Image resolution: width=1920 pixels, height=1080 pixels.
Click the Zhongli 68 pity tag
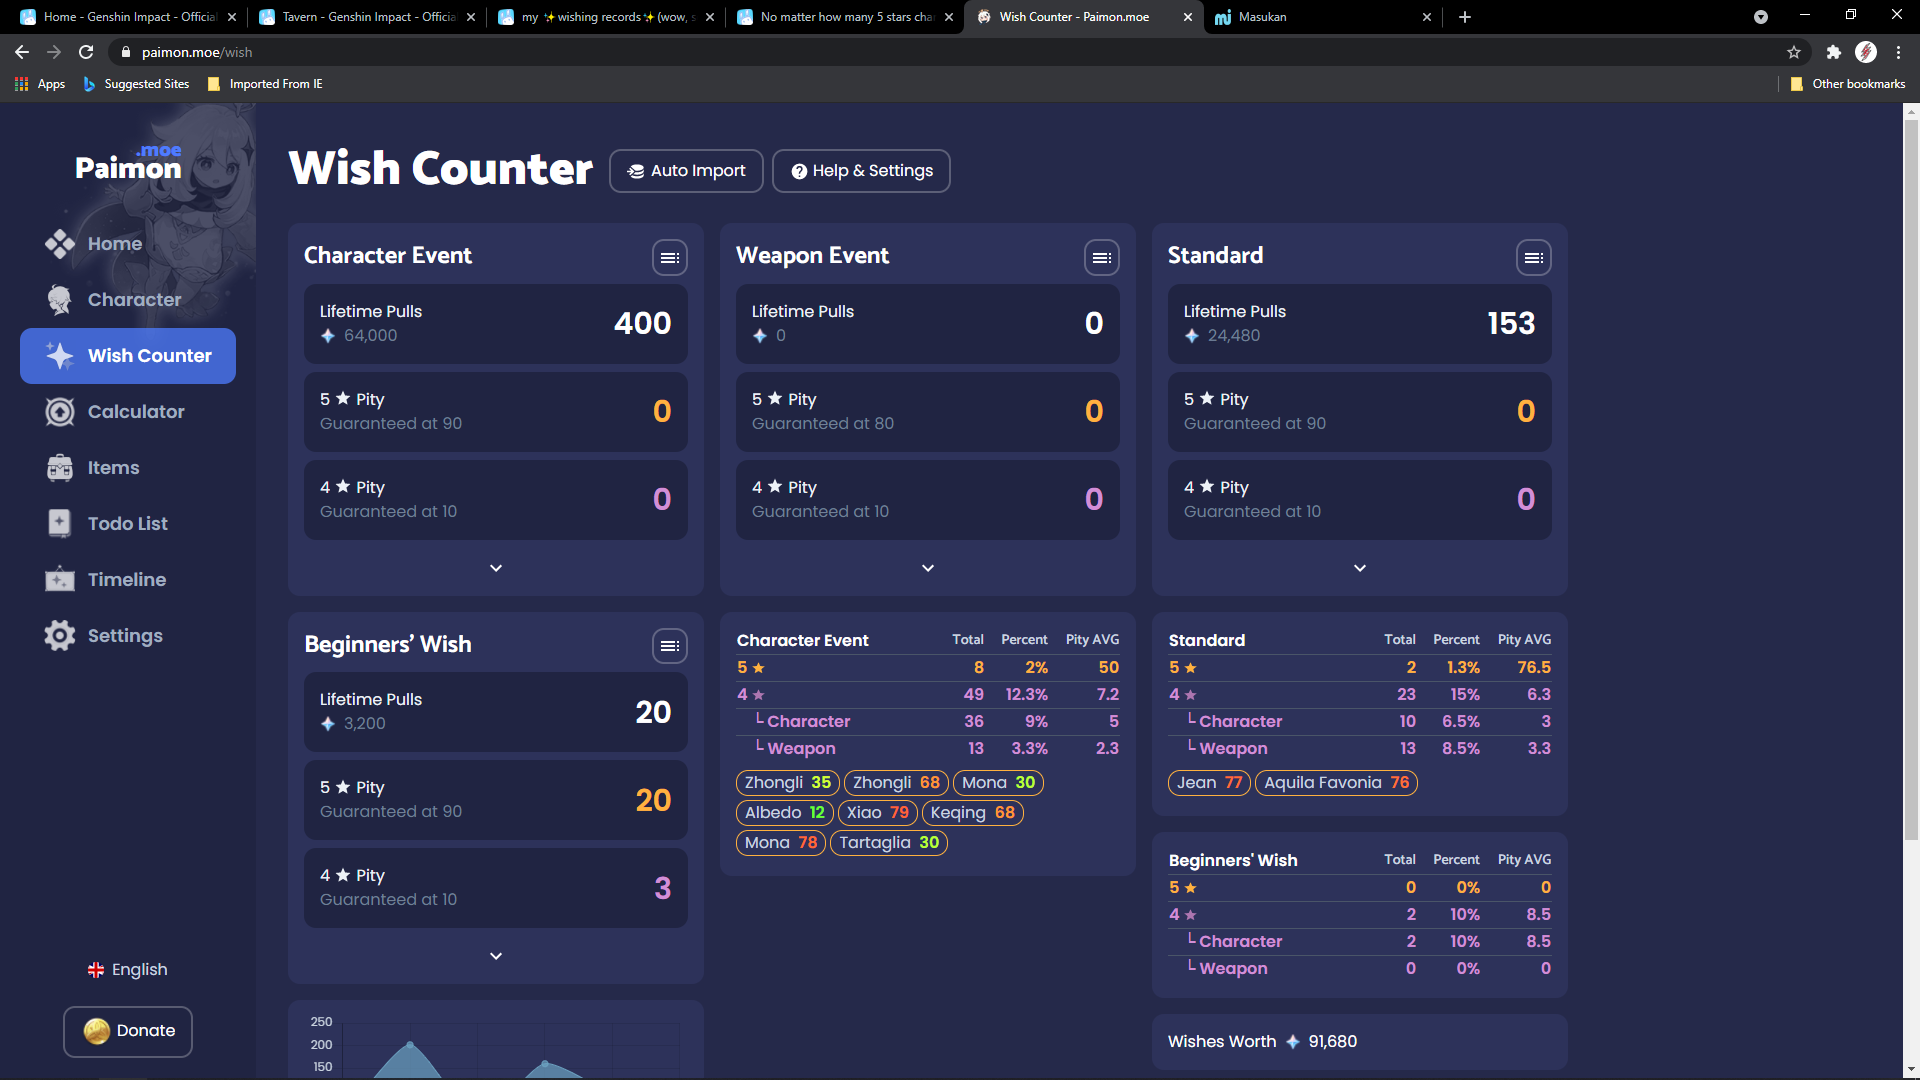tap(896, 783)
